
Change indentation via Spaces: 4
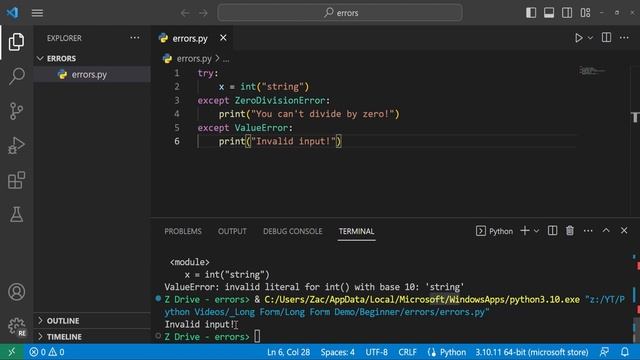[x=338, y=352]
